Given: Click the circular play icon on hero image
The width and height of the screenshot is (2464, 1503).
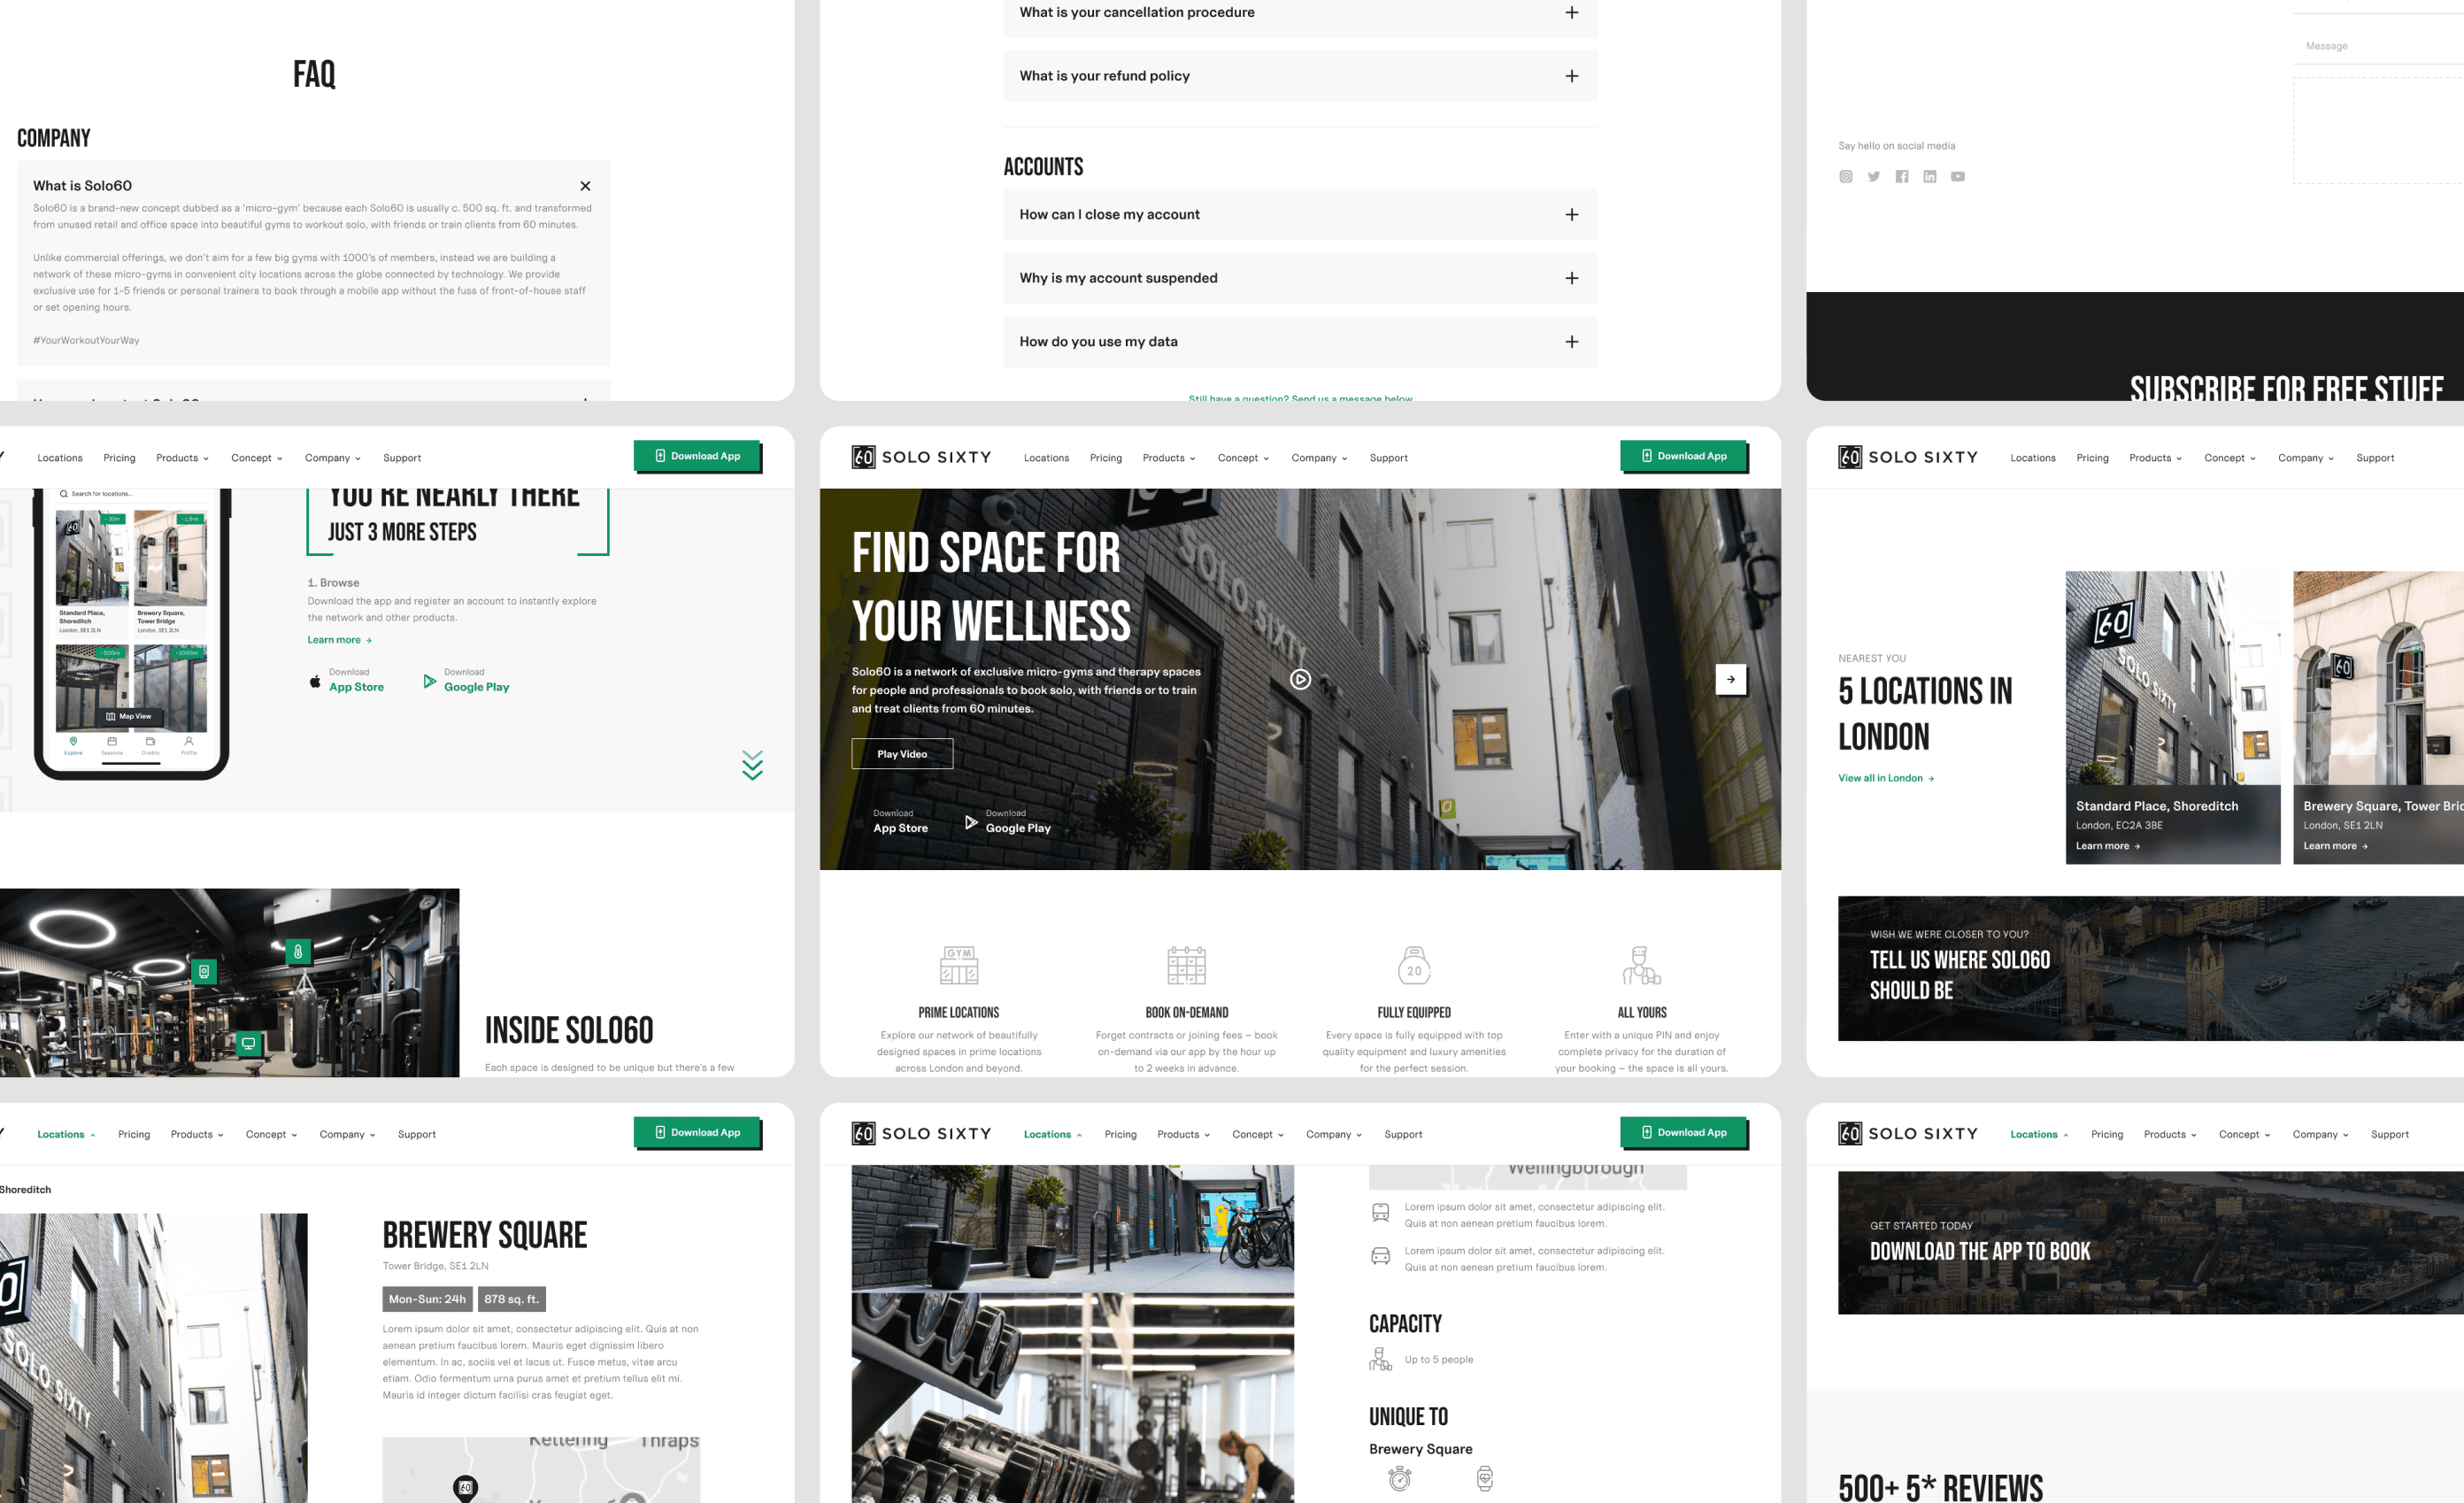Looking at the screenshot, I should (1300, 680).
